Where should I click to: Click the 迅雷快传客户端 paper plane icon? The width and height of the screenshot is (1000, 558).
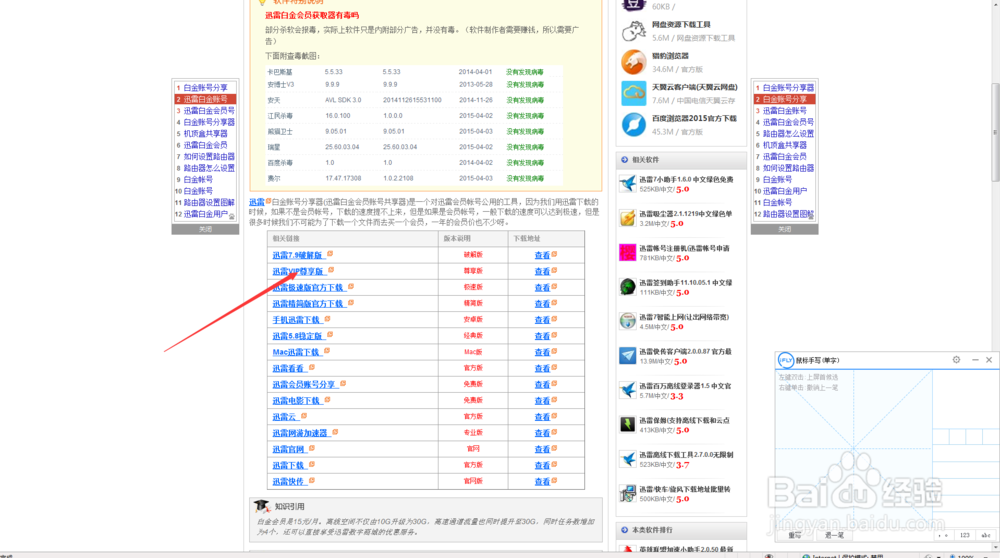[x=628, y=356]
